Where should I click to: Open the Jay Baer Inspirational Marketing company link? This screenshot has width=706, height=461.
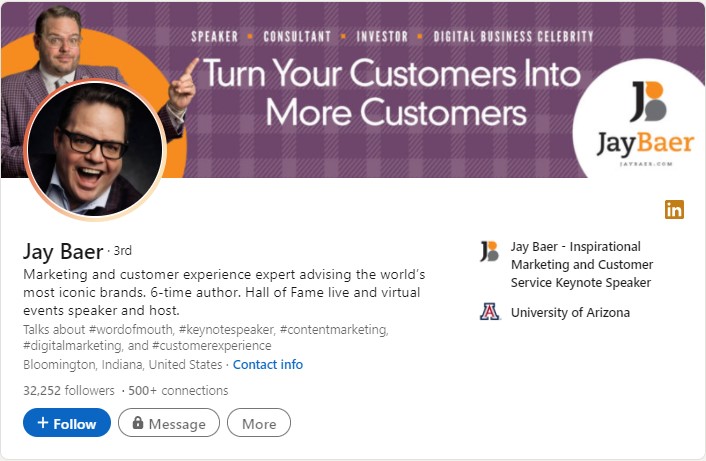581,265
